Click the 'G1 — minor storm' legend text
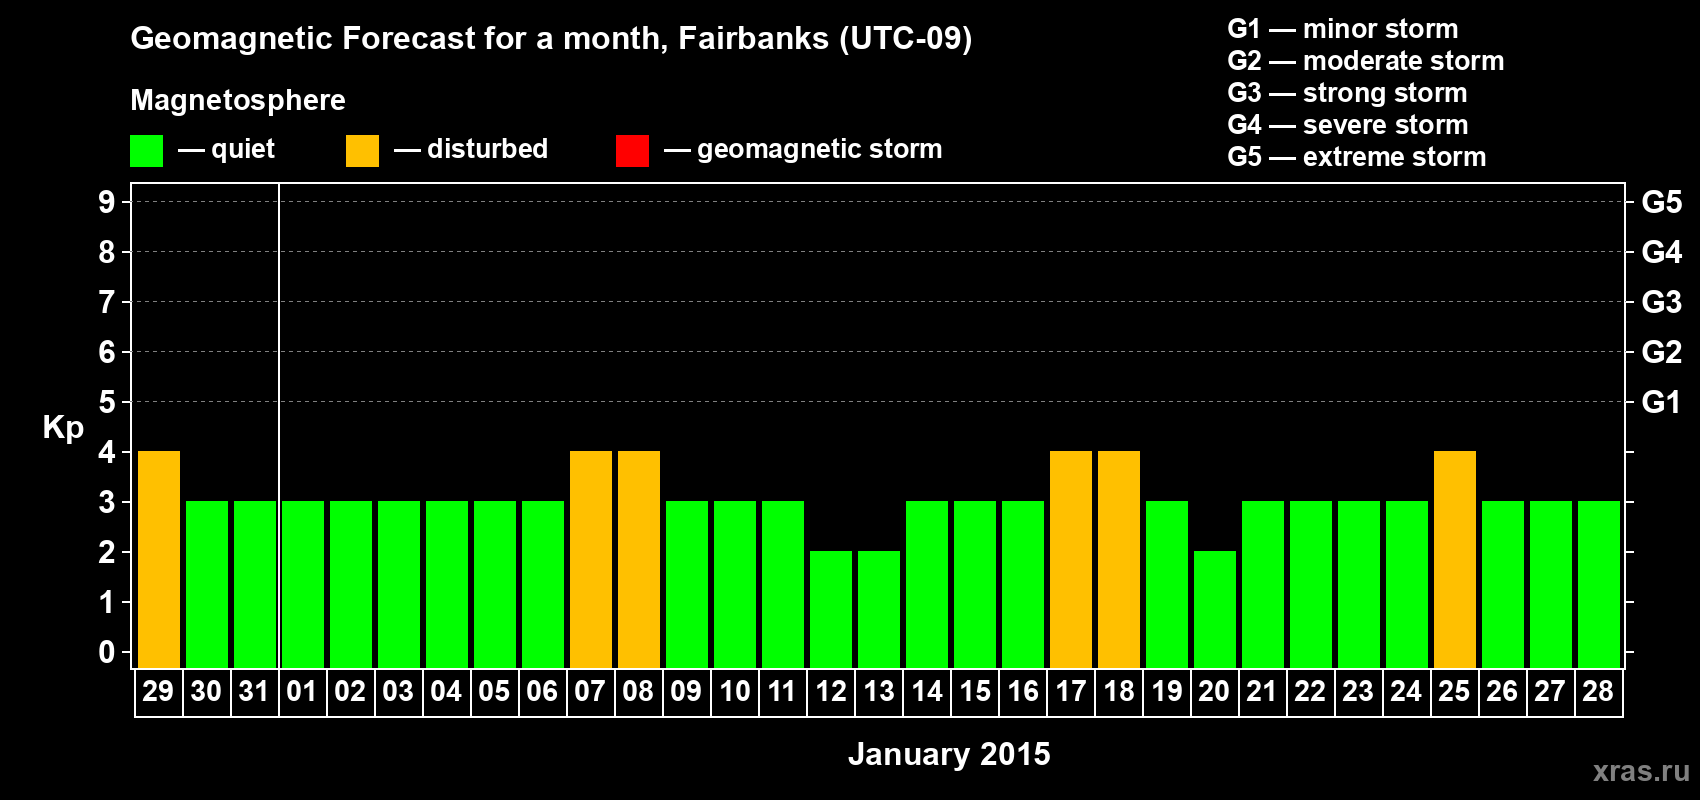The height and width of the screenshot is (800, 1700). pos(1343,29)
